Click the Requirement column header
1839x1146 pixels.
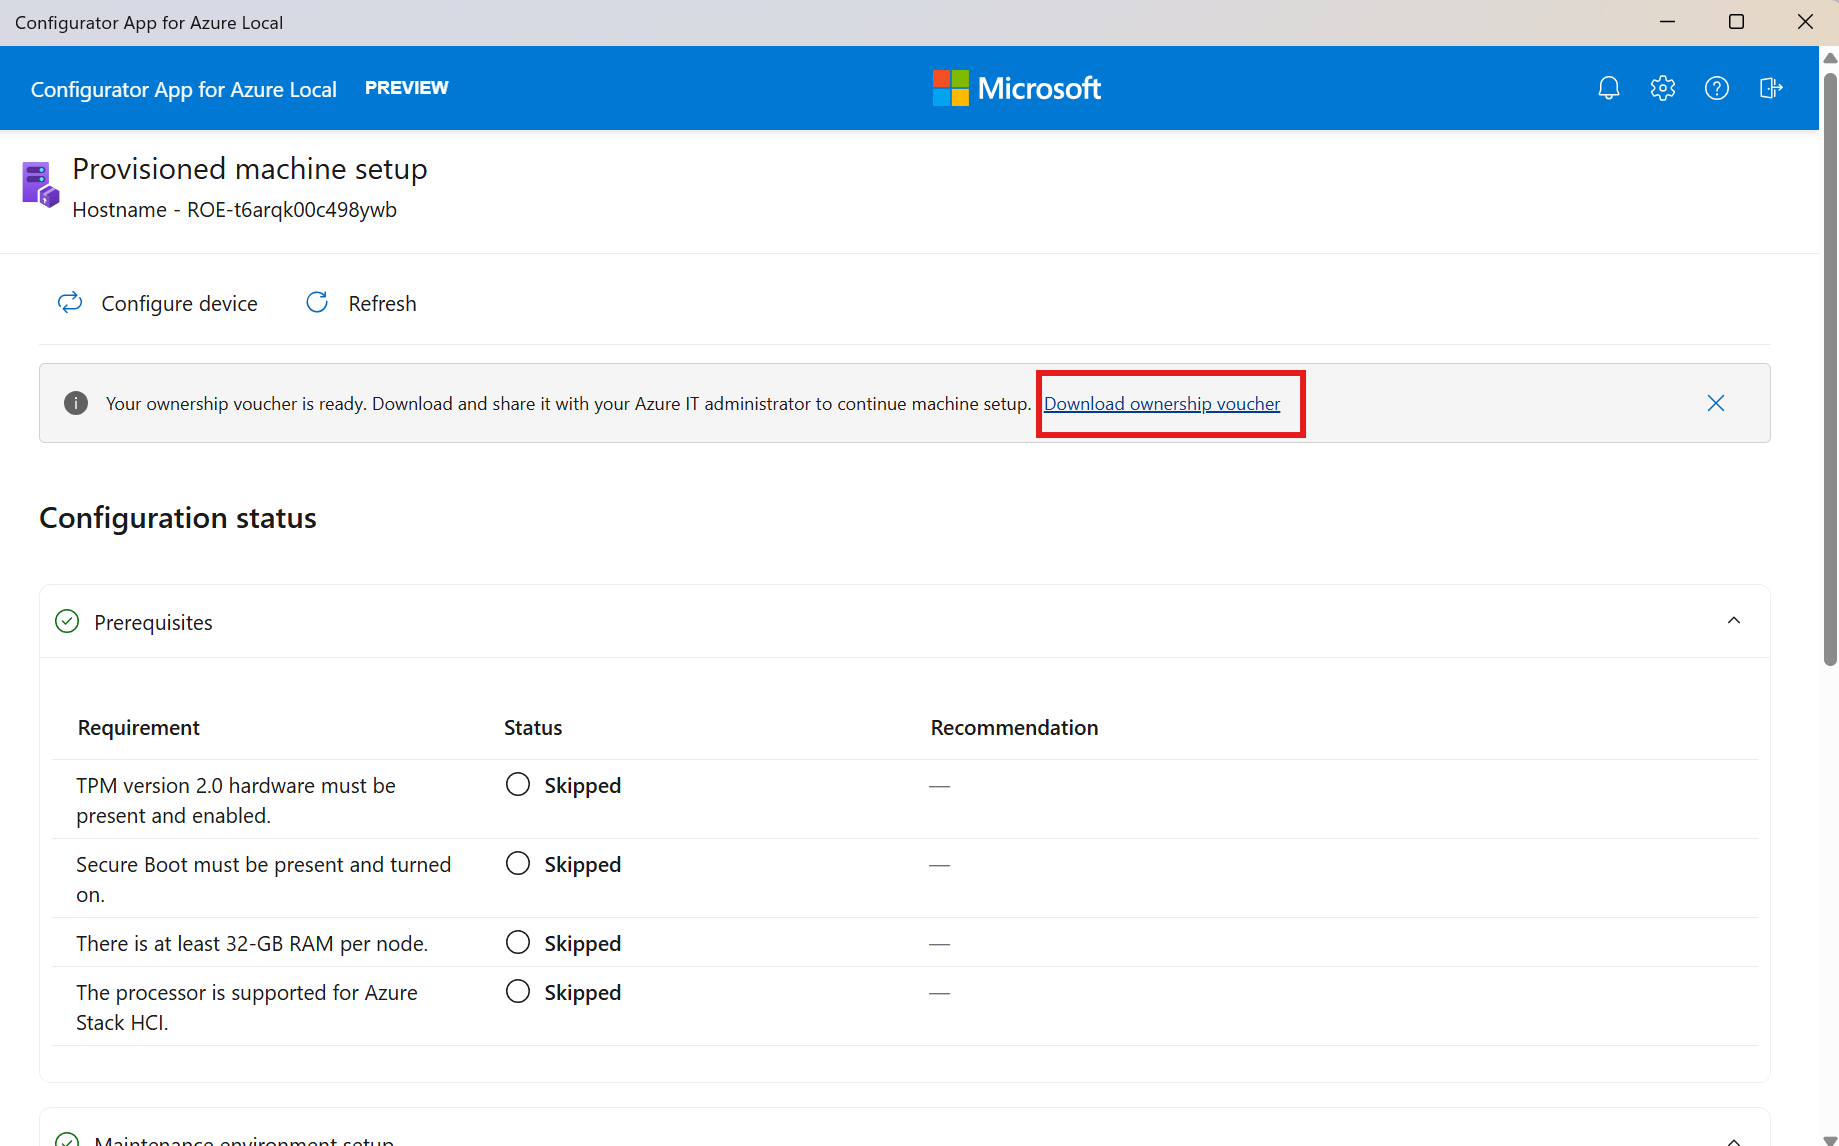point(139,728)
